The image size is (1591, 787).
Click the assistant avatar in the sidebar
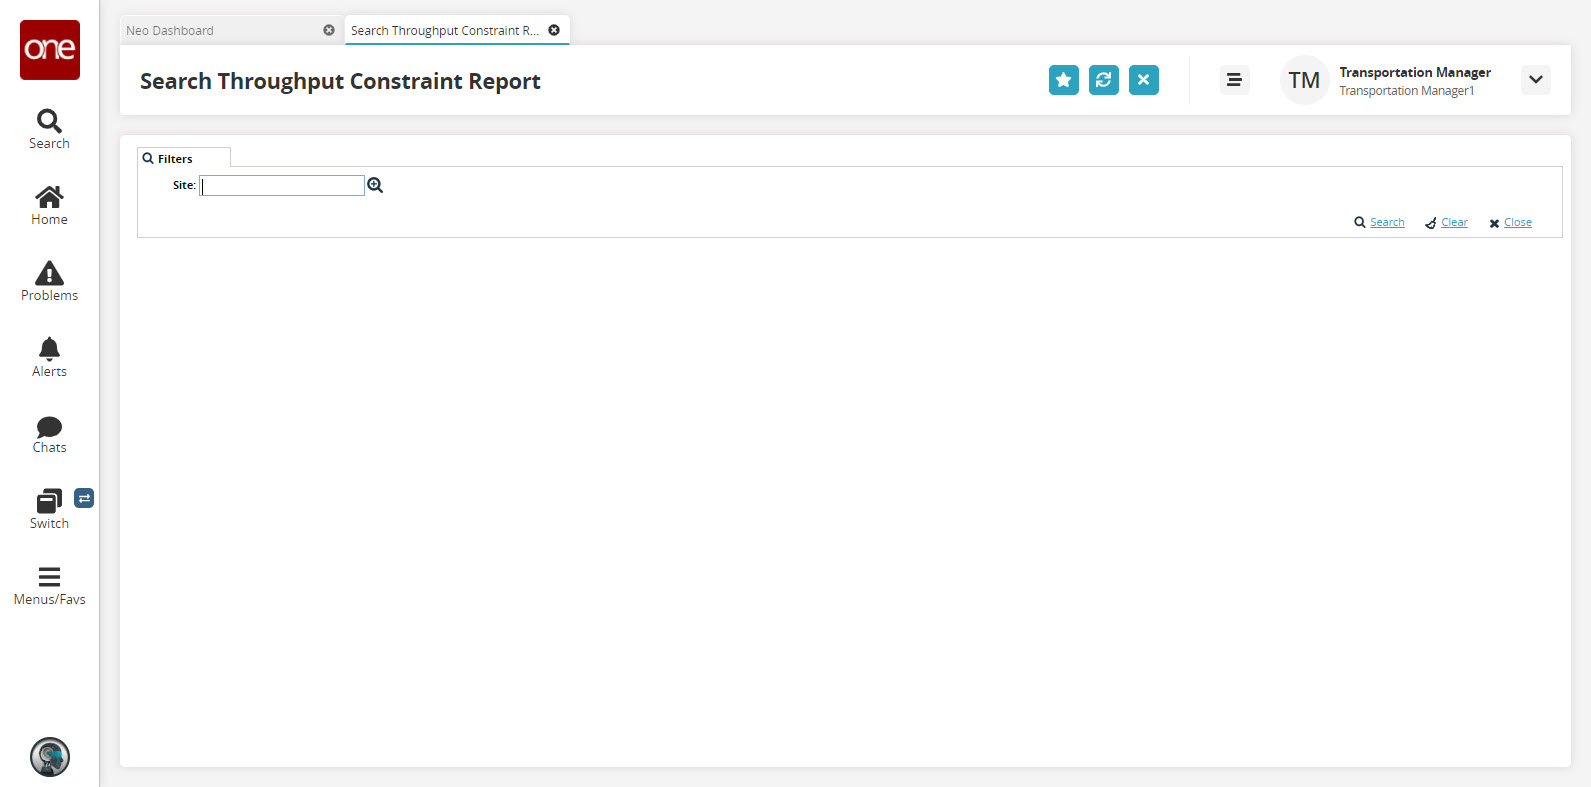coord(50,757)
